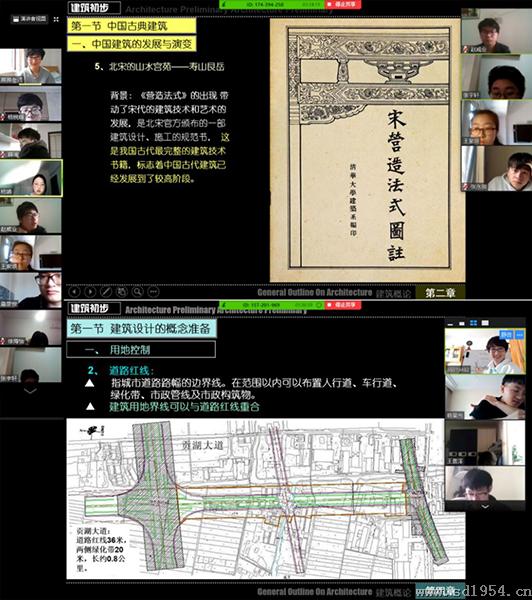This screenshot has width=532, height=600.
Task: Select the woman with glasses on upper right strip
Action: click(496, 123)
